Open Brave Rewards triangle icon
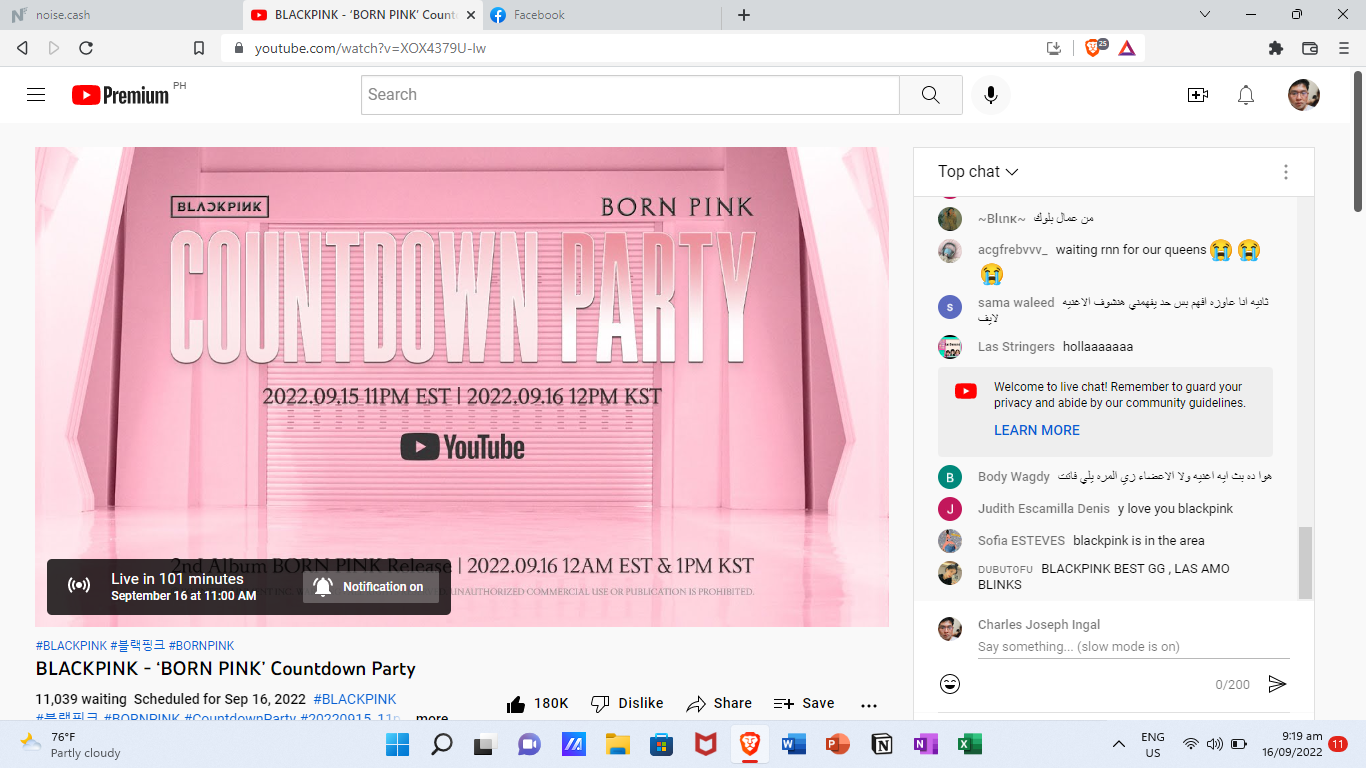1366x768 pixels. coord(1127,48)
